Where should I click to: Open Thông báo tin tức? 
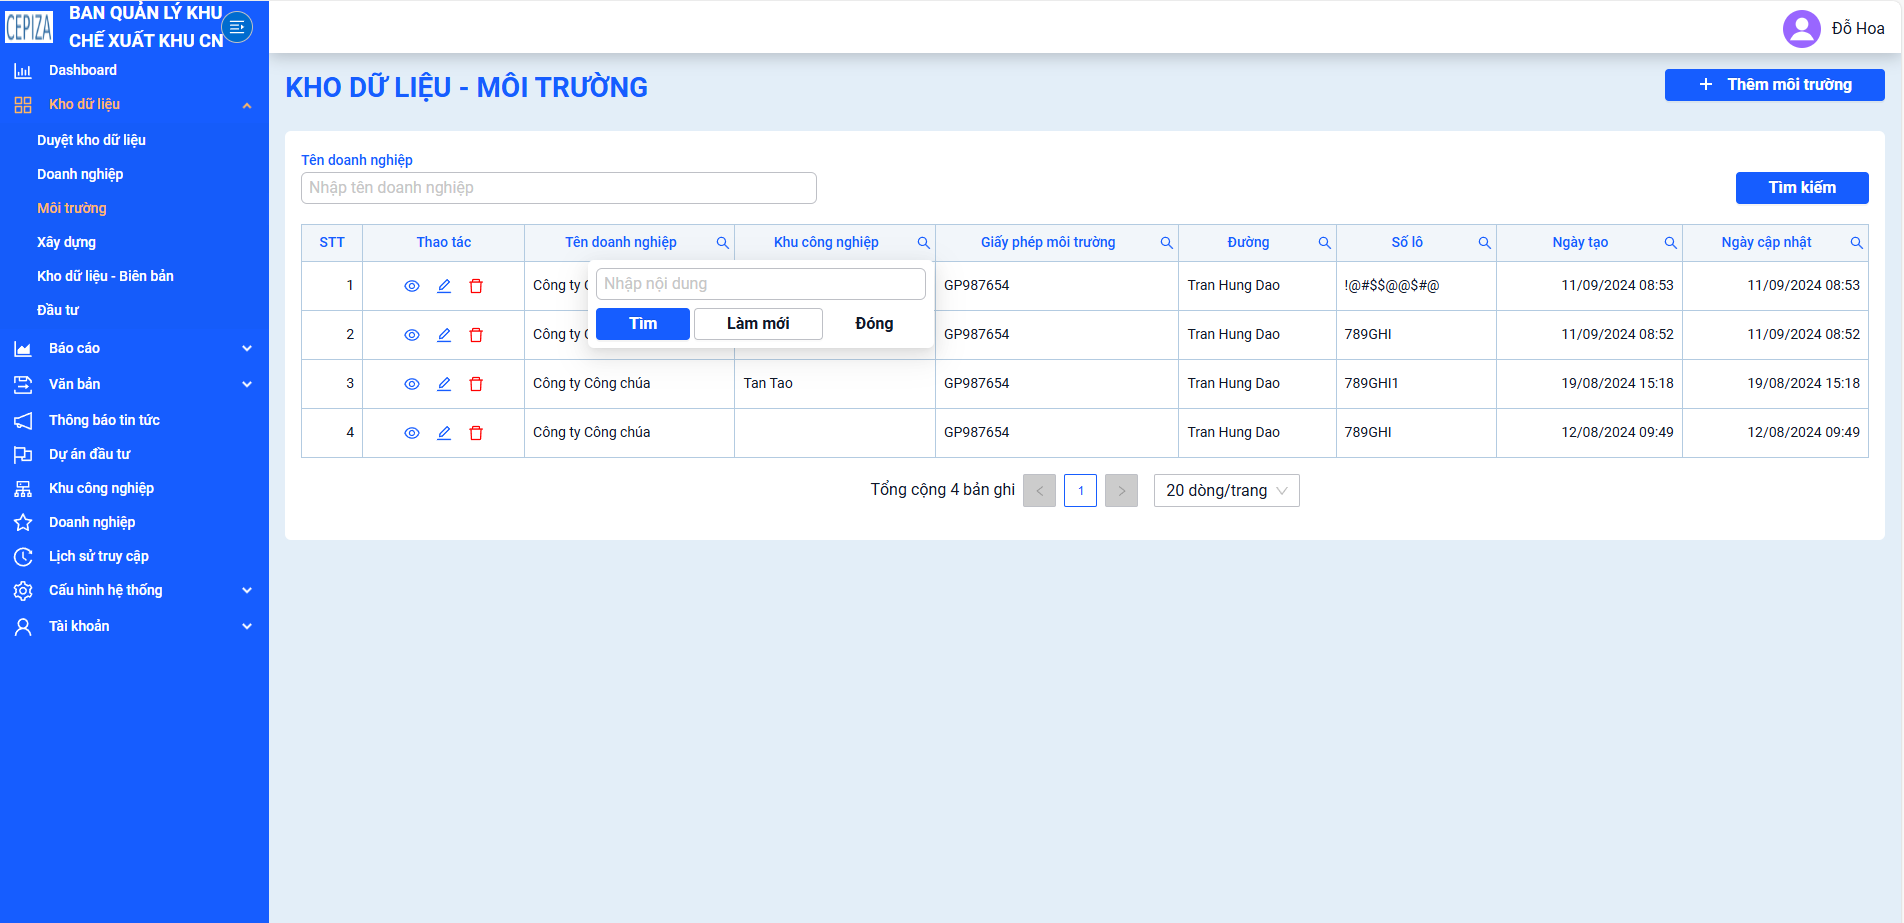click(104, 420)
